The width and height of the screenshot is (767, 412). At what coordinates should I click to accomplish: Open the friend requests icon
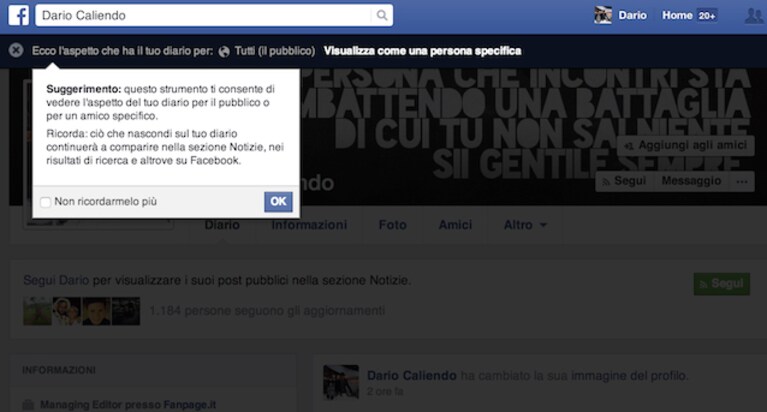click(754, 15)
